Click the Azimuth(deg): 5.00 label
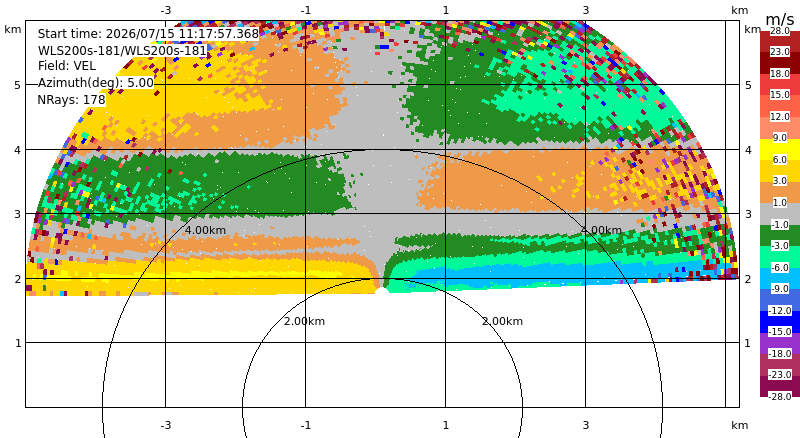Image resolution: width=800 pixels, height=438 pixels. click(x=95, y=83)
